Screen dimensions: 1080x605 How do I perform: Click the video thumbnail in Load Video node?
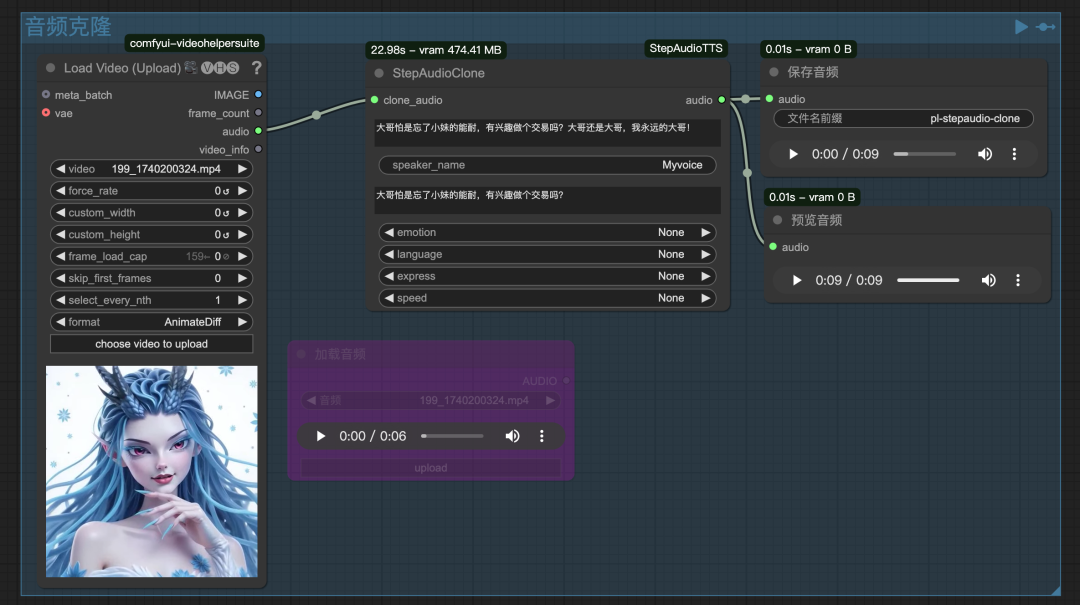pos(151,472)
